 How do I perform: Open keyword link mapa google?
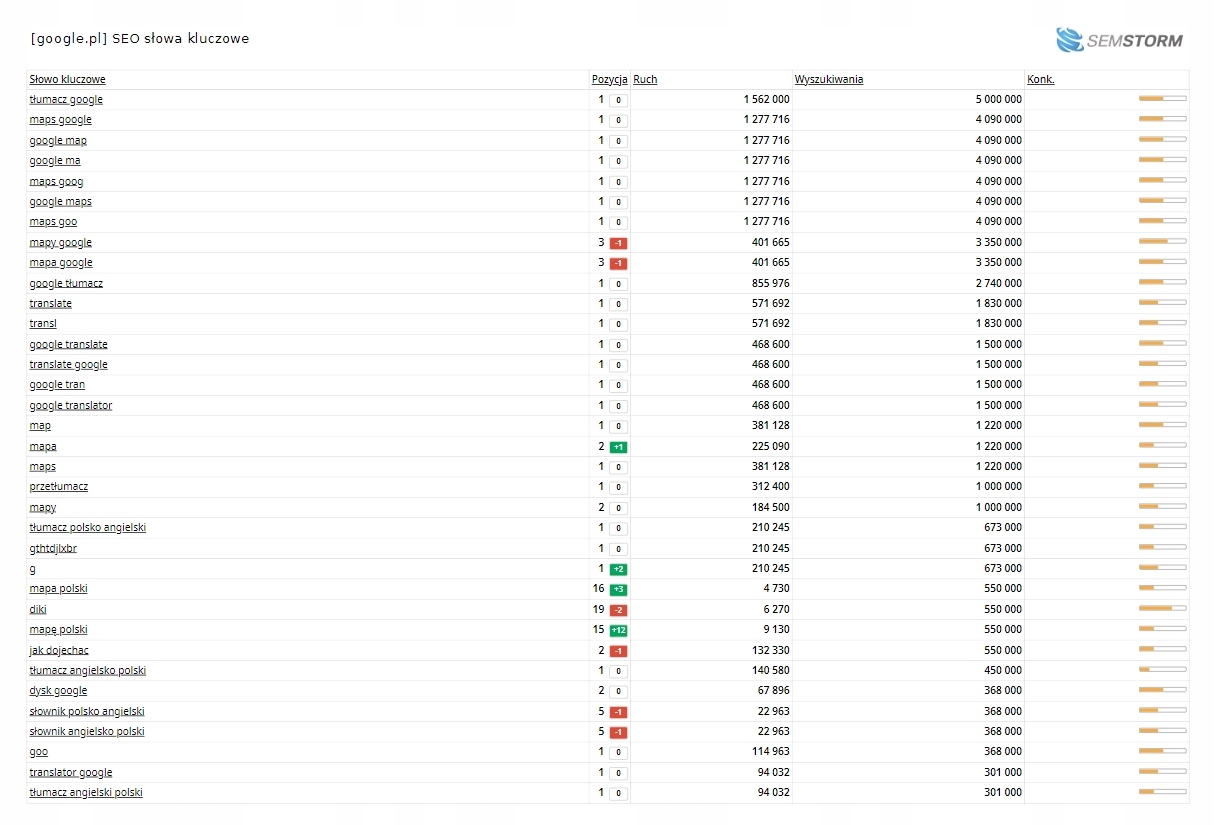(x=61, y=263)
